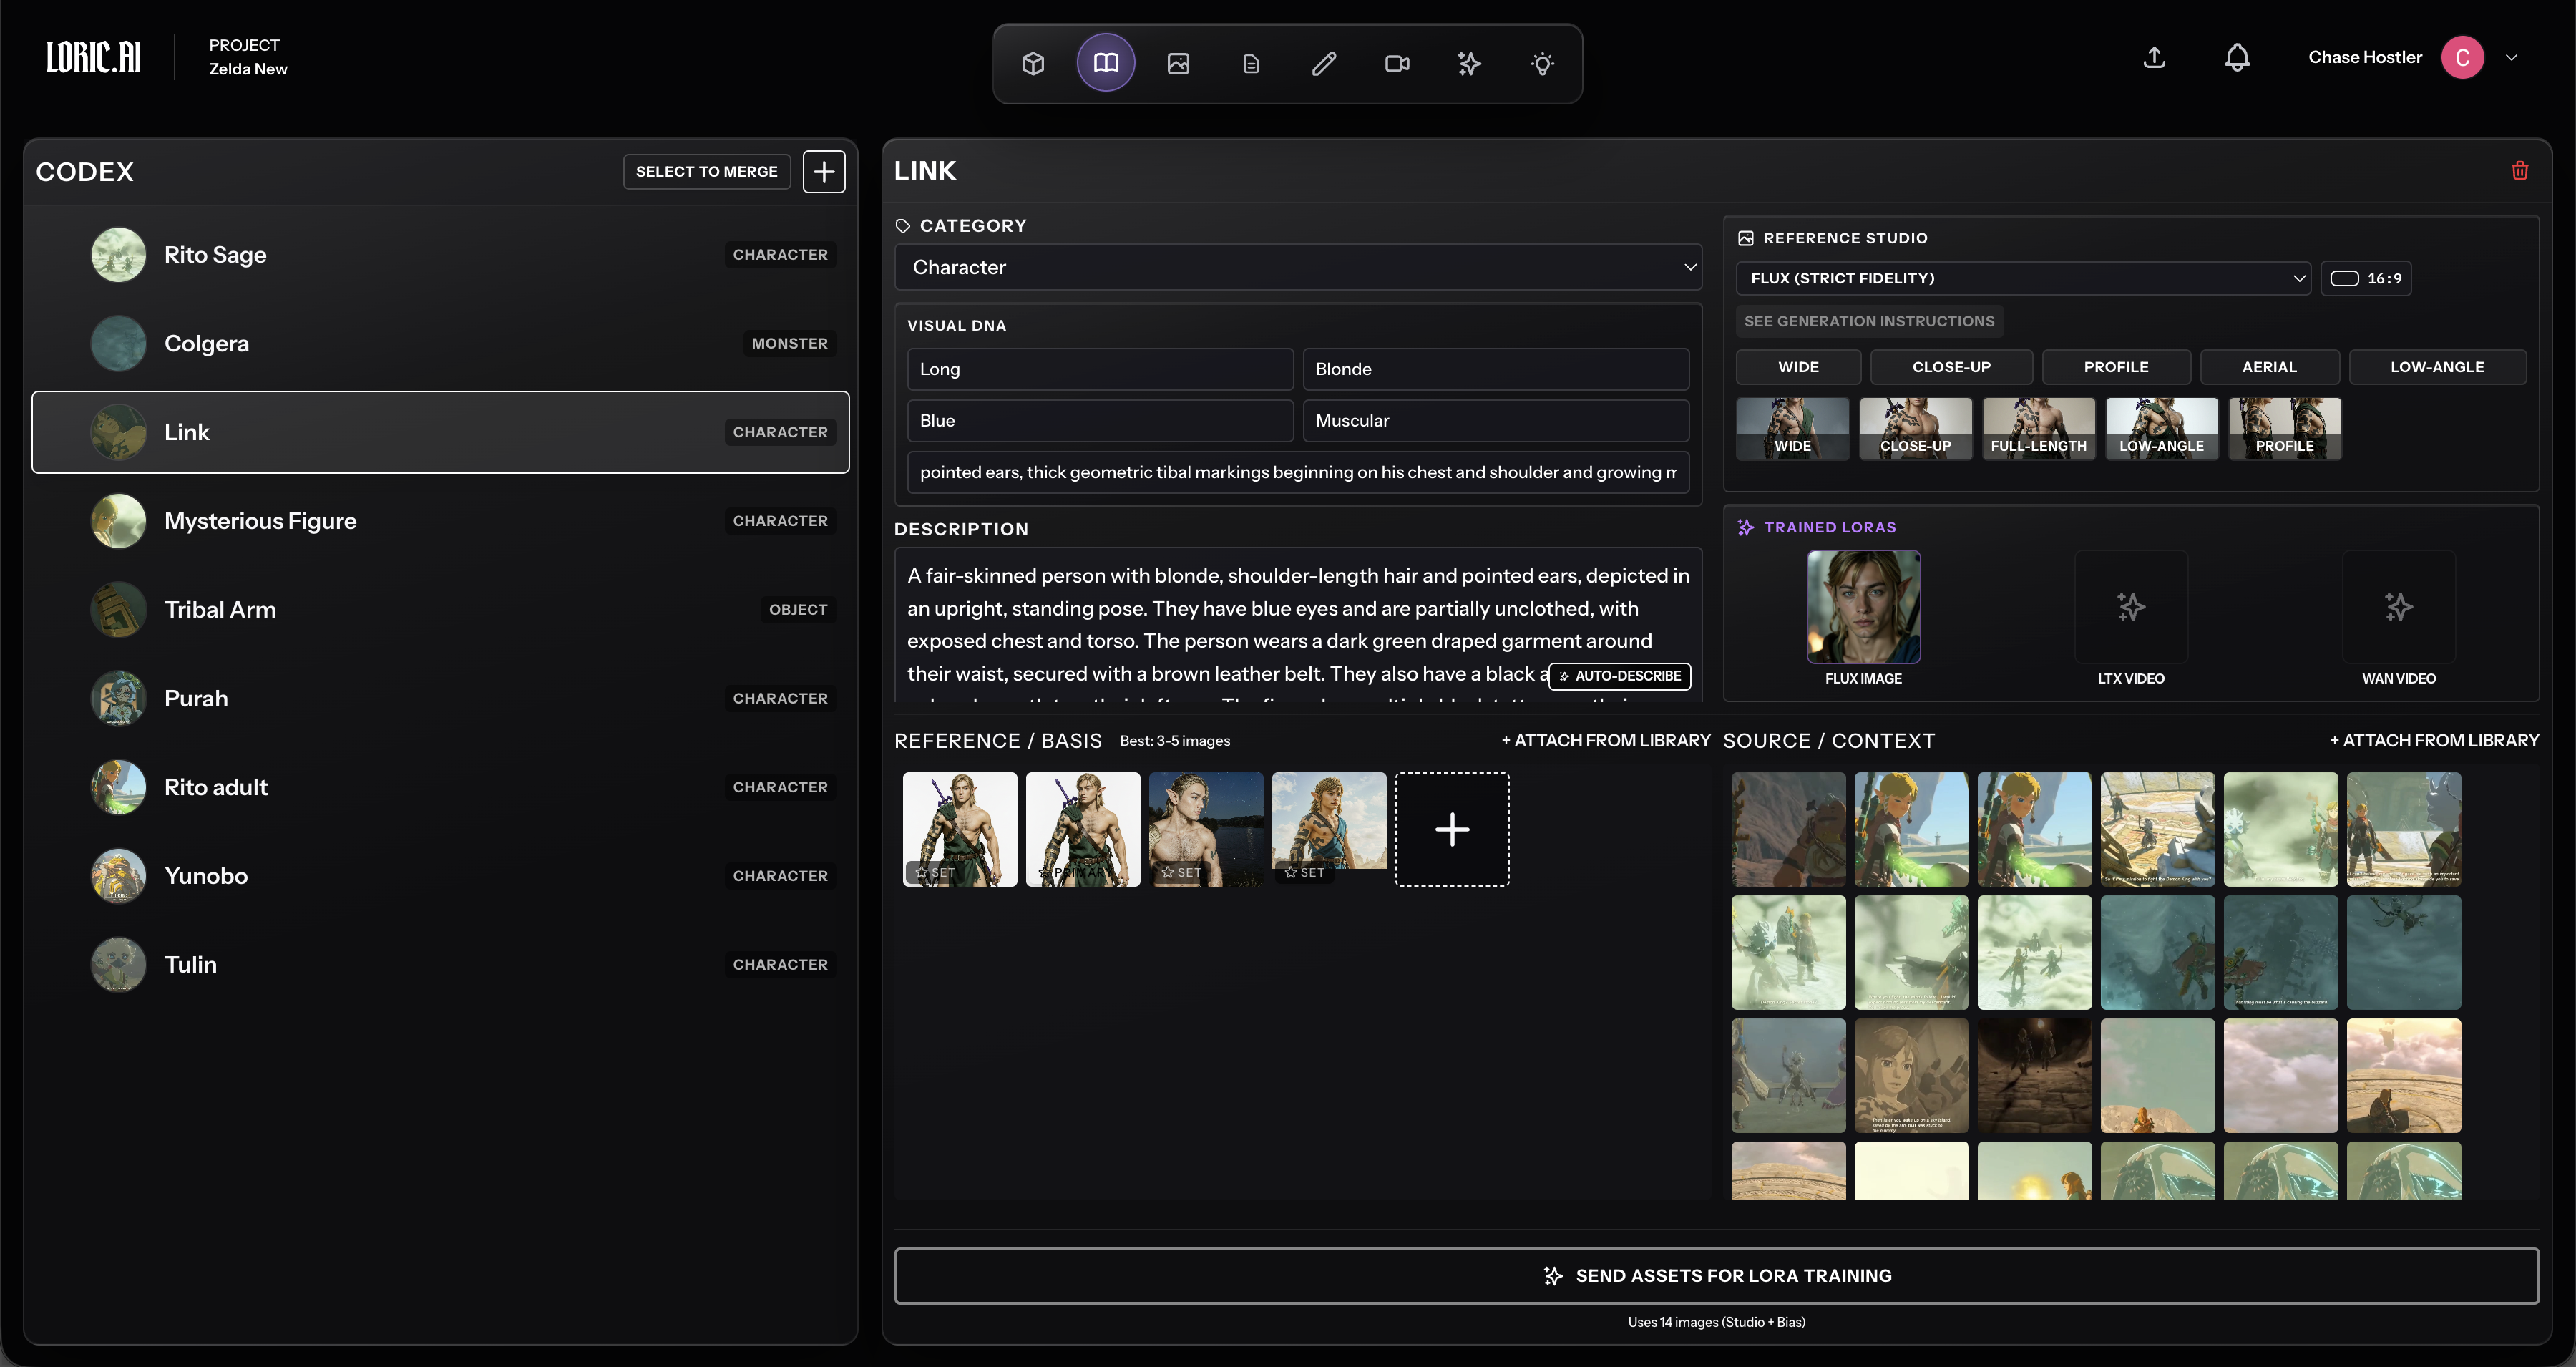Mark third reference image with SET star
This screenshot has width=2576, height=1367.
tap(1181, 872)
